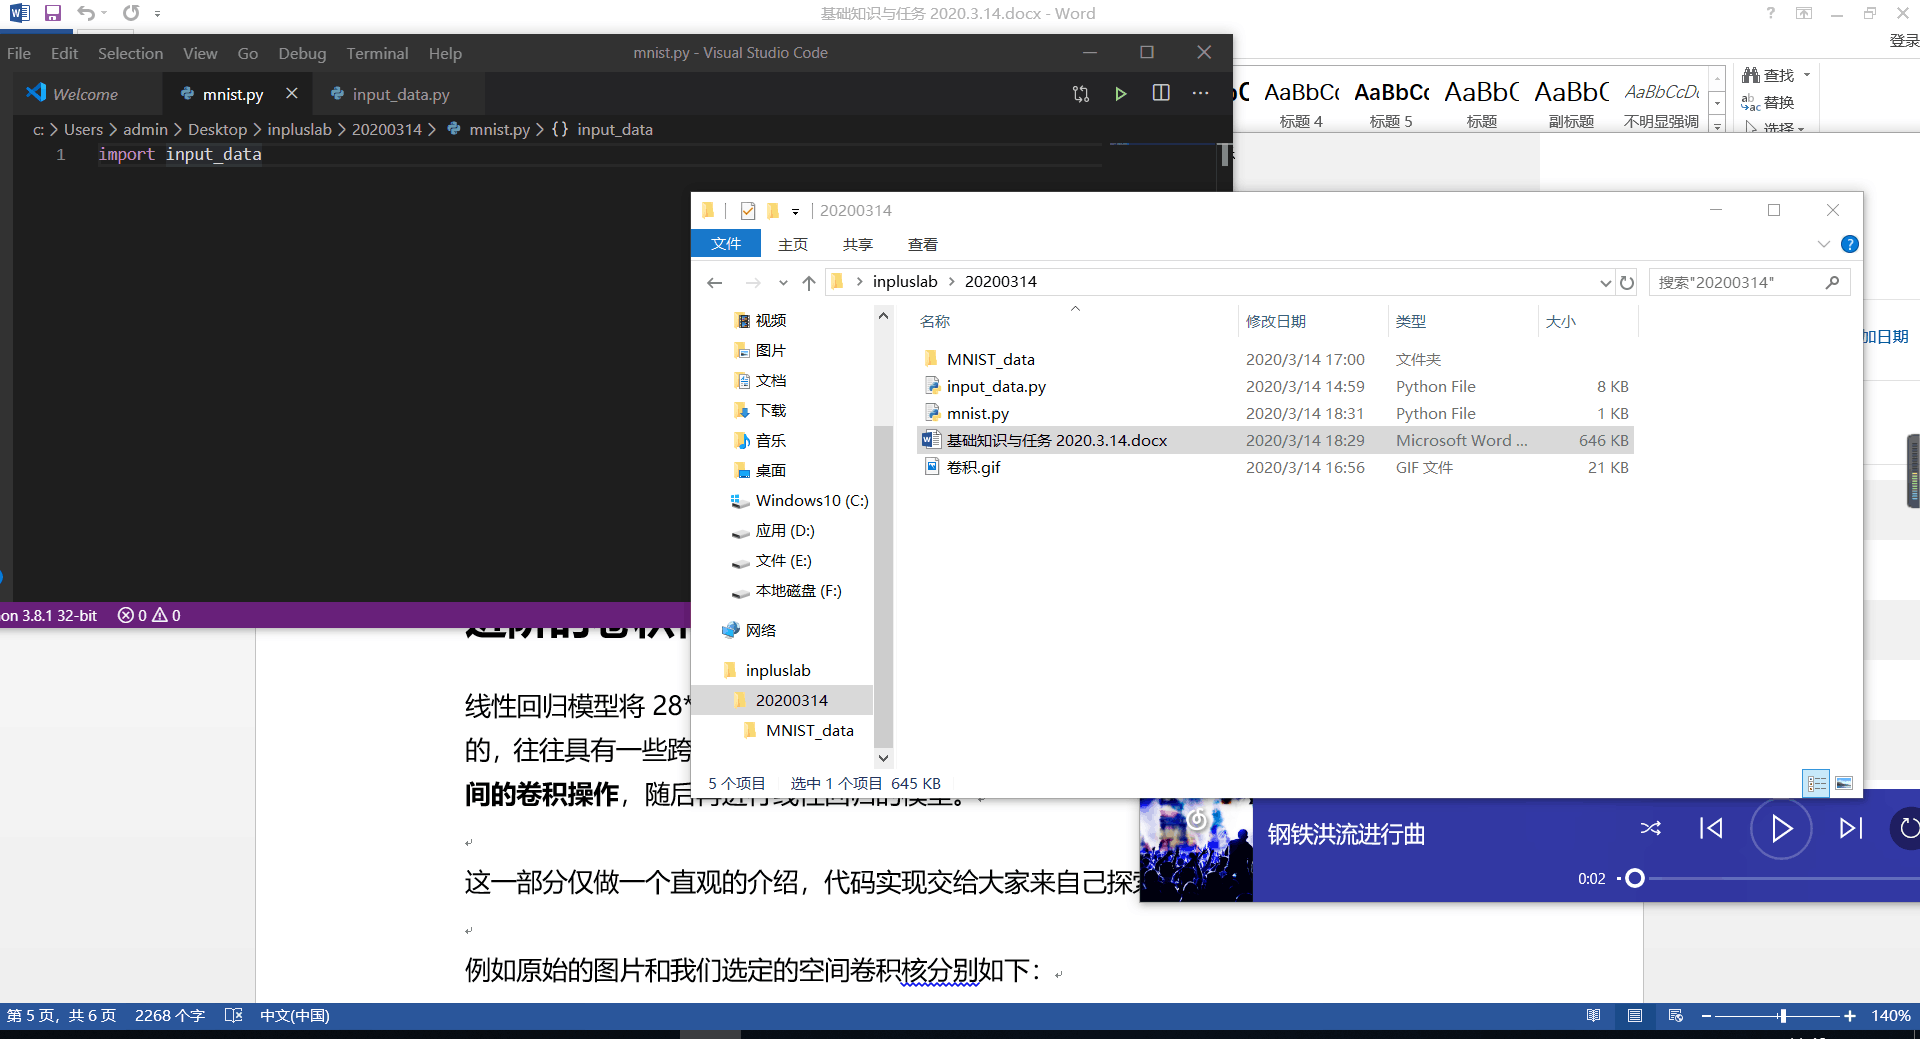Skip to next track in music player
This screenshot has height=1039, width=1920.
(1851, 828)
